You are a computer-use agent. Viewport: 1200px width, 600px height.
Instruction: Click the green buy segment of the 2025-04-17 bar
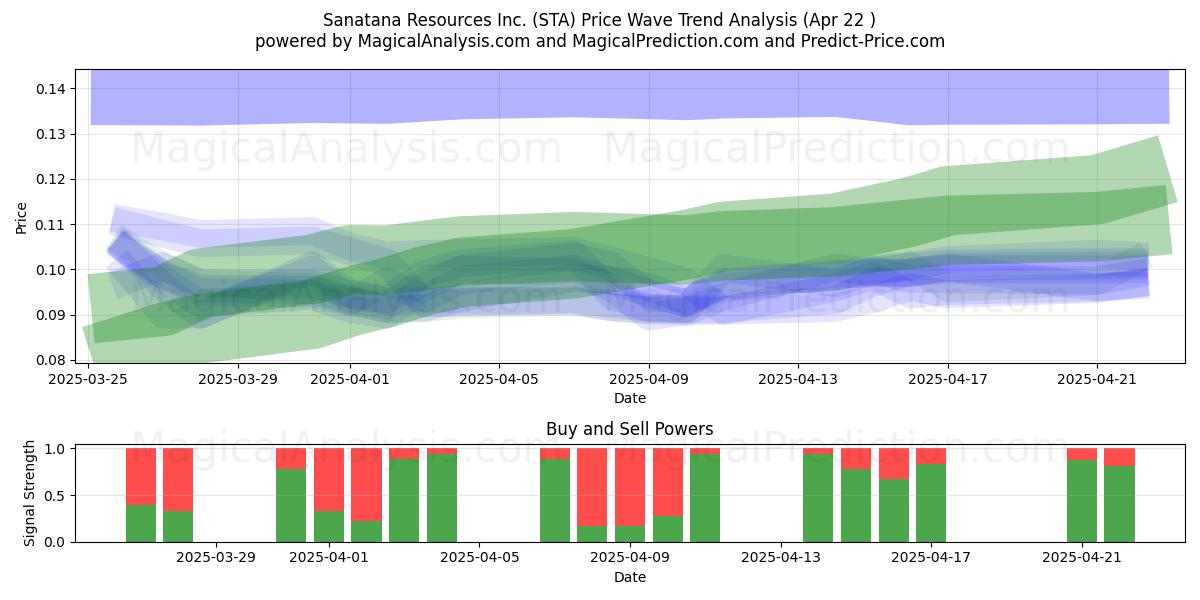click(931, 503)
